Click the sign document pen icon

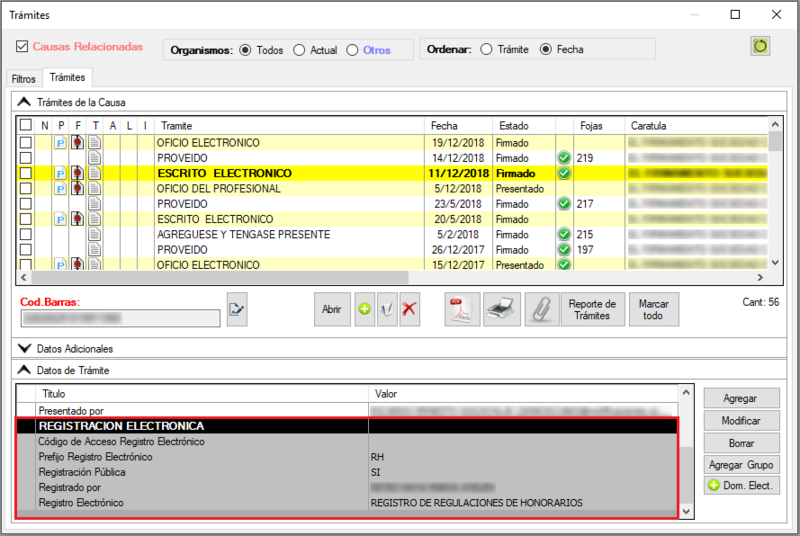[387, 309]
